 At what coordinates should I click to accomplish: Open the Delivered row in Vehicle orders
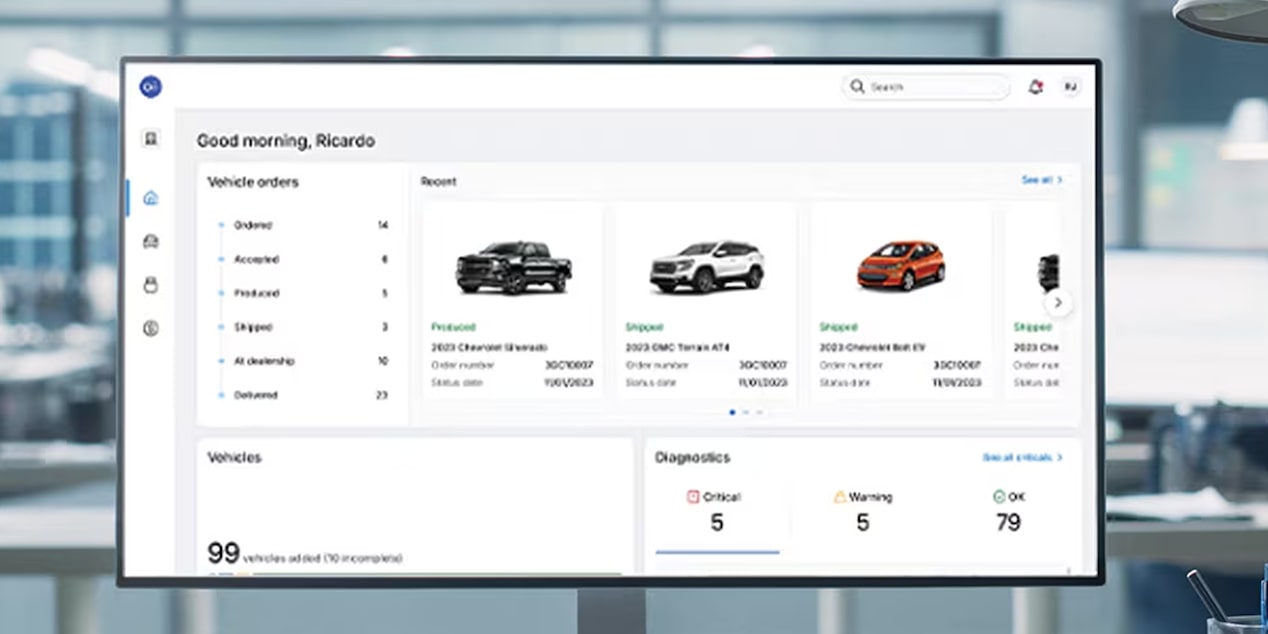pos(303,395)
